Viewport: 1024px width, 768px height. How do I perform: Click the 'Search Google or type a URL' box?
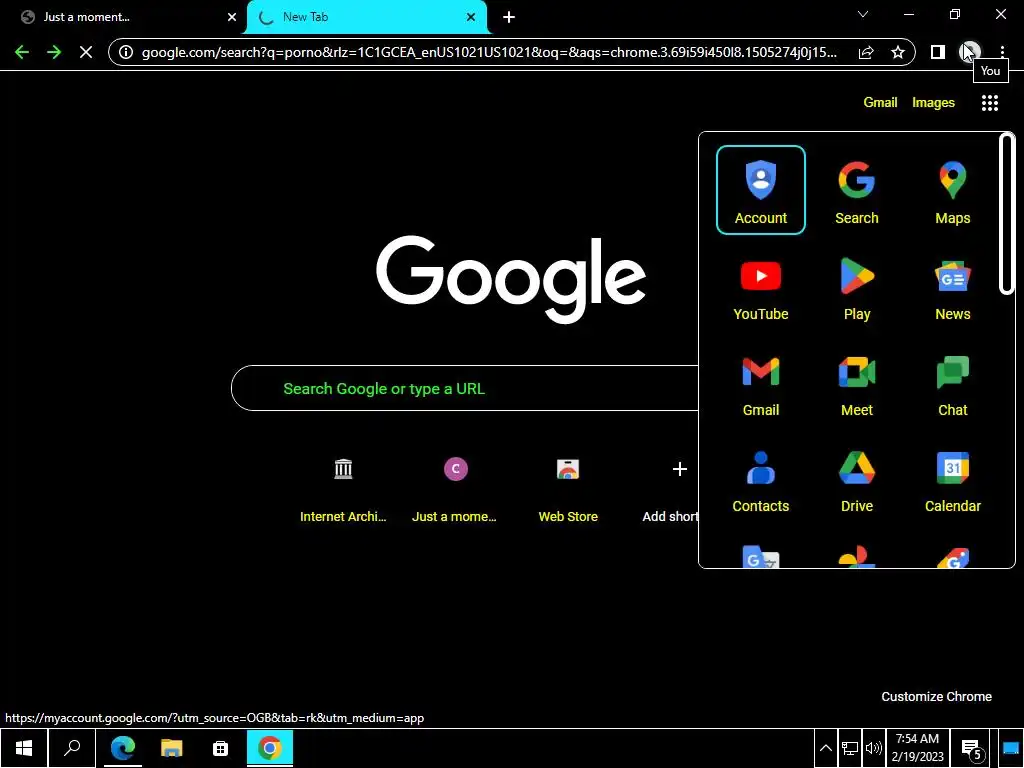(x=465, y=389)
